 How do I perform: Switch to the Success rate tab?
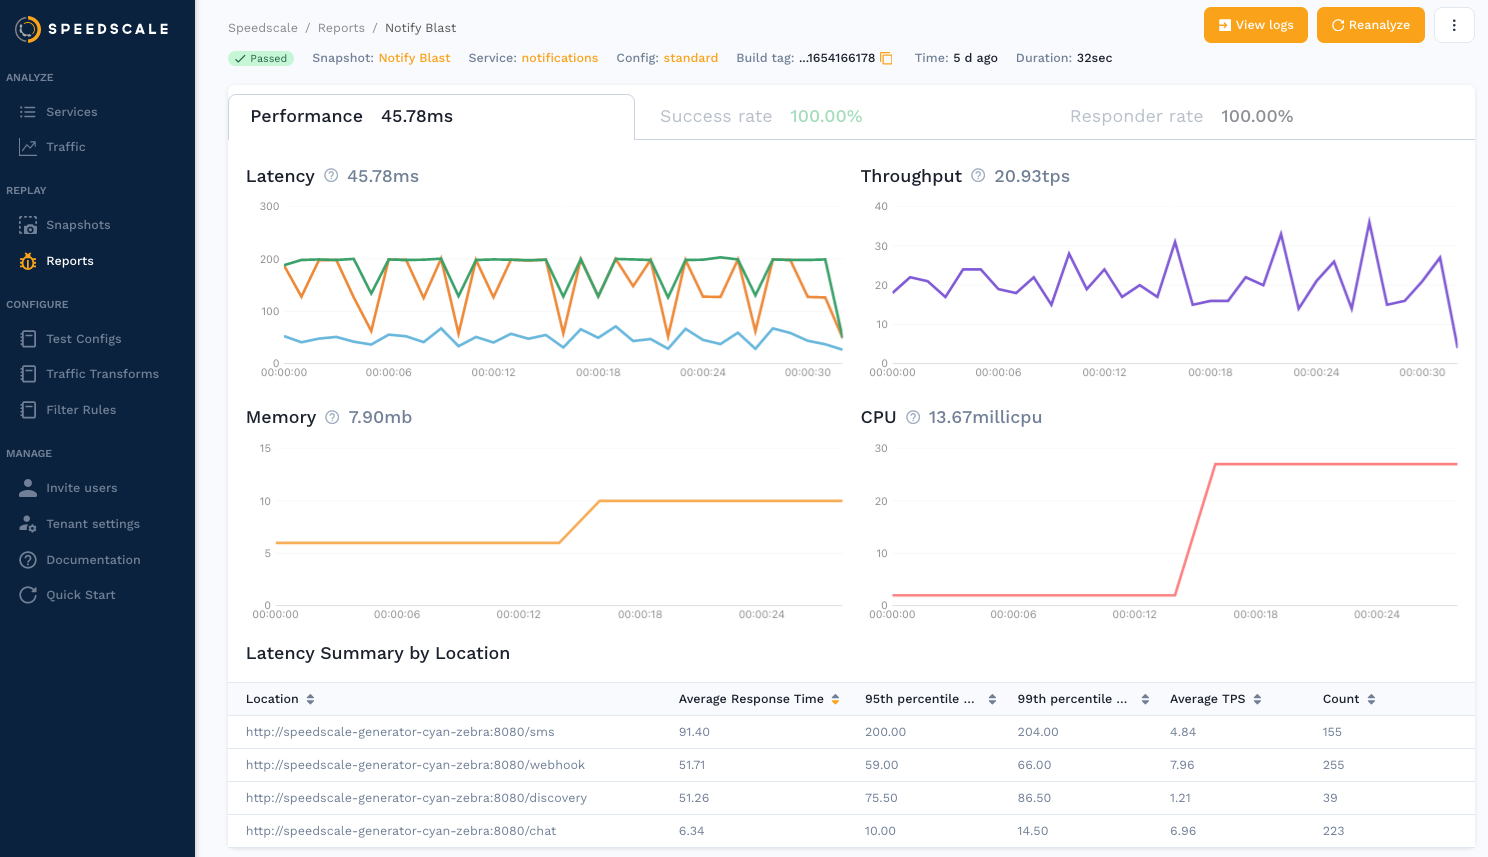click(761, 117)
